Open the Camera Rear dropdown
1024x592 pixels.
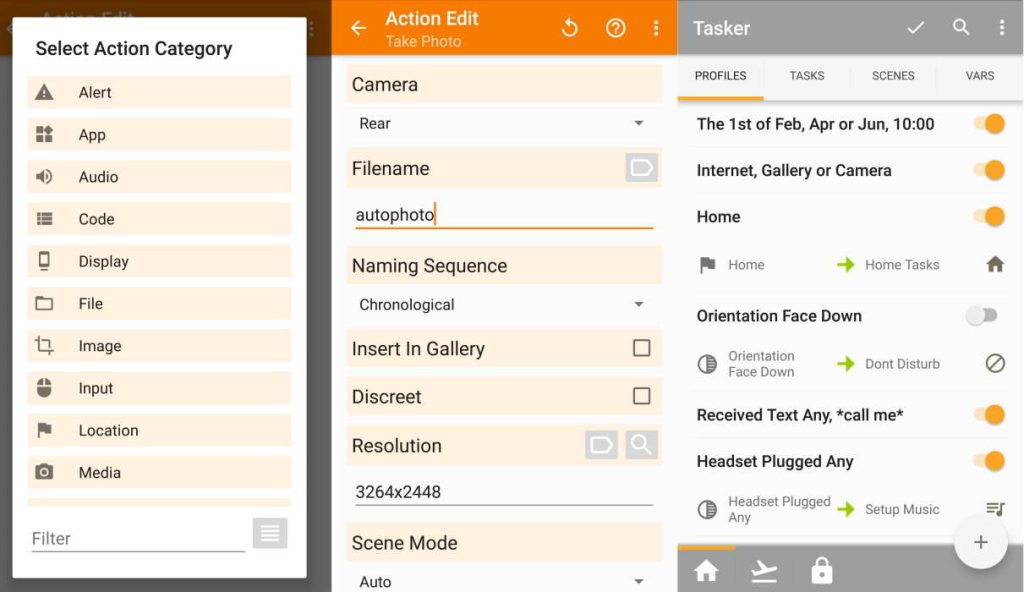point(504,123)
